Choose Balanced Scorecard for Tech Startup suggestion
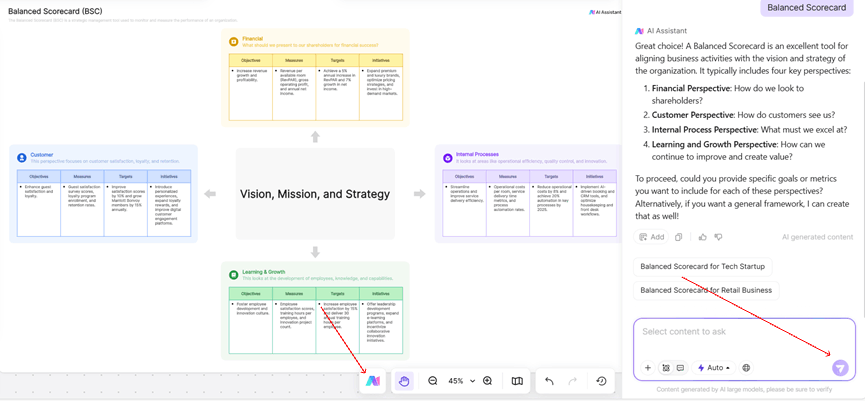 702,267
